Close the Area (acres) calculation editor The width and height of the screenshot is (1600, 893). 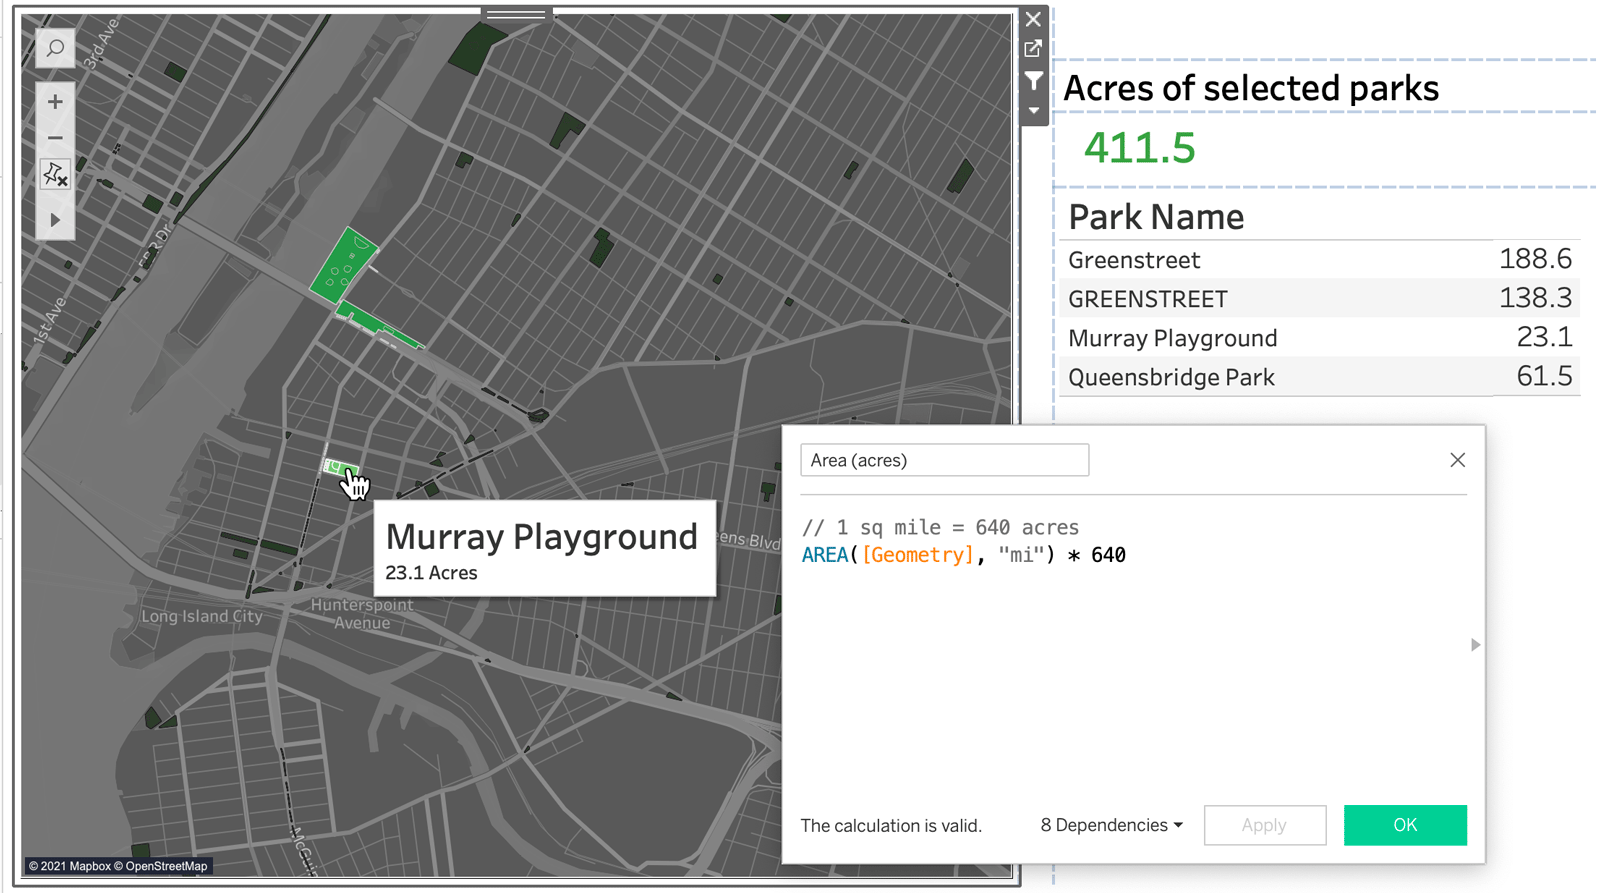[x=1457, y=460]
